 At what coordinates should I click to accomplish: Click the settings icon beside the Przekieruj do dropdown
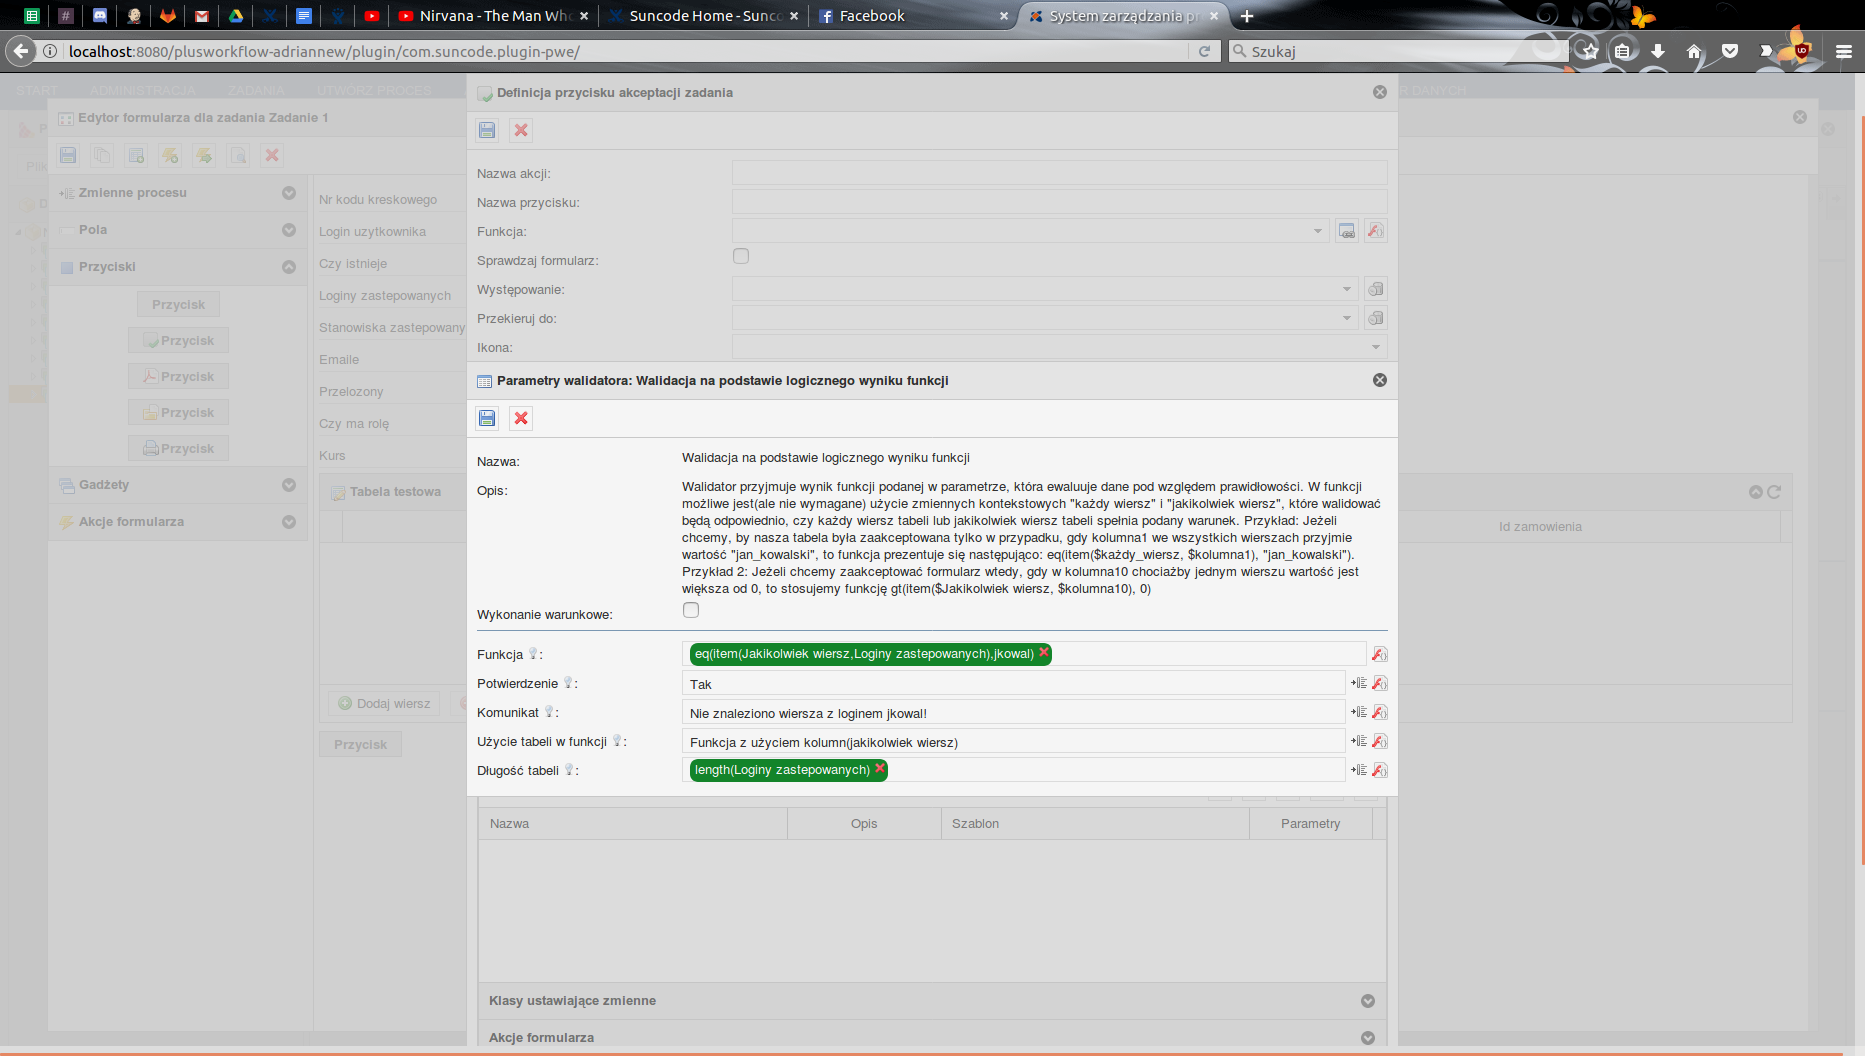(1376, 318)
